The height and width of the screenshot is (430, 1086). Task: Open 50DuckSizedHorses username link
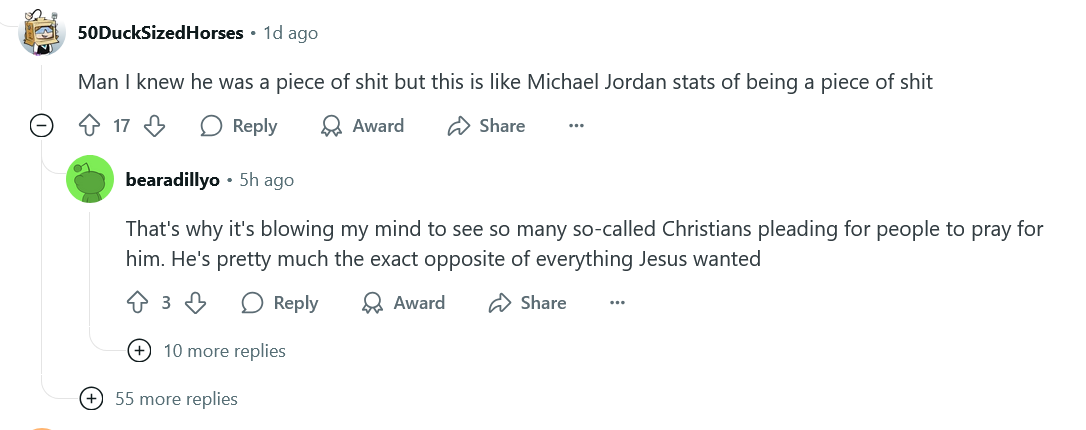(161, 33)
